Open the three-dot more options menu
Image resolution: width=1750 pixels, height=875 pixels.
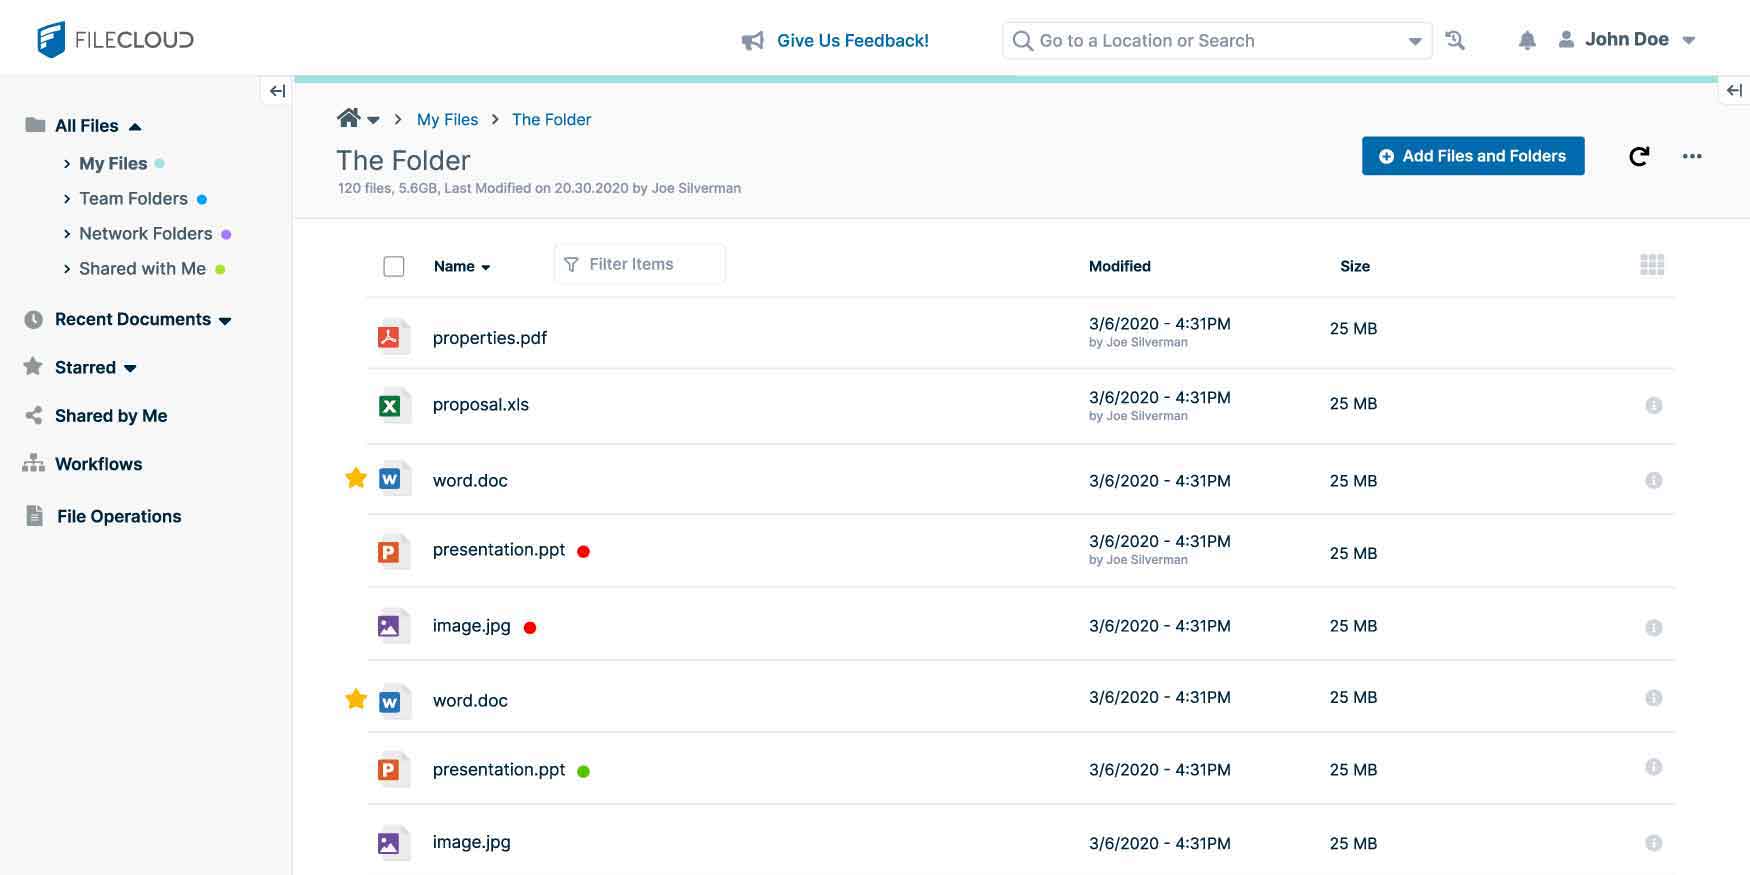click(x=1691, y=156)
